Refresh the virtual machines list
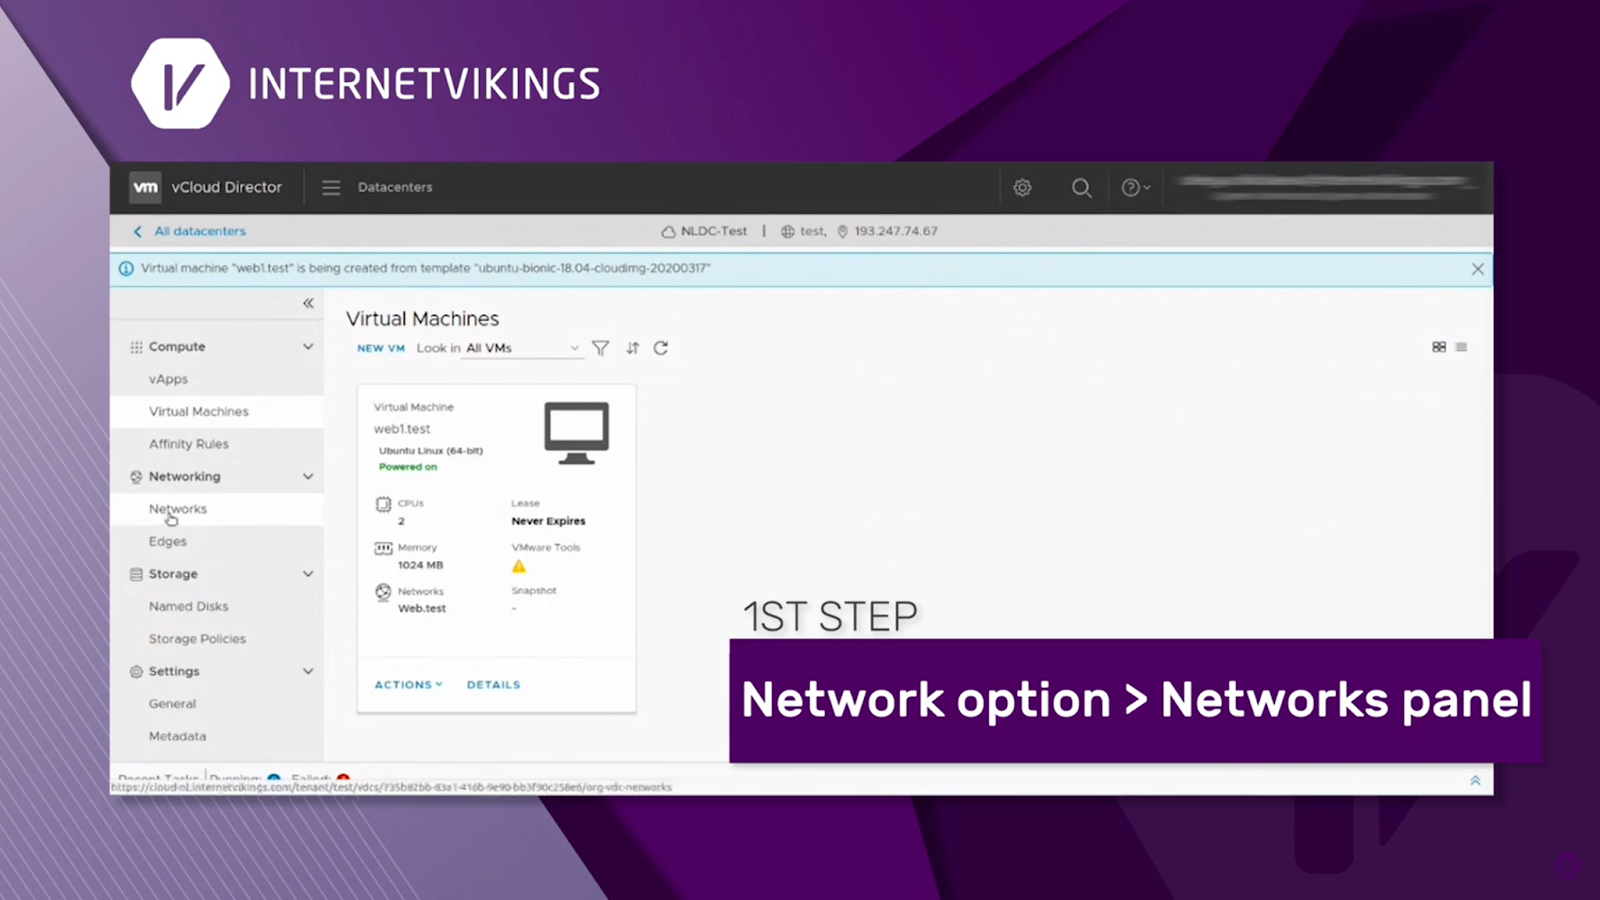The image size is (1600, 900). click(x=661, y=348)
